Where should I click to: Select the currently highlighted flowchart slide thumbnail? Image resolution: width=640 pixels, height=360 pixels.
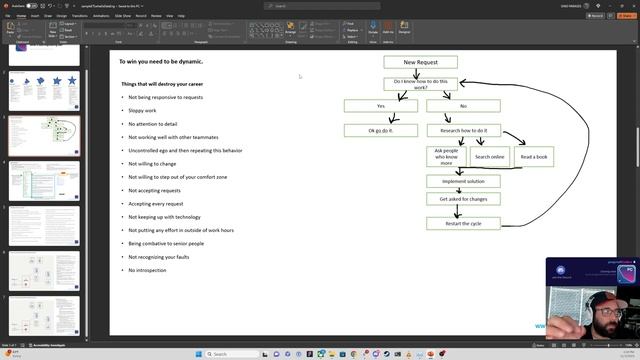point(44,136)
